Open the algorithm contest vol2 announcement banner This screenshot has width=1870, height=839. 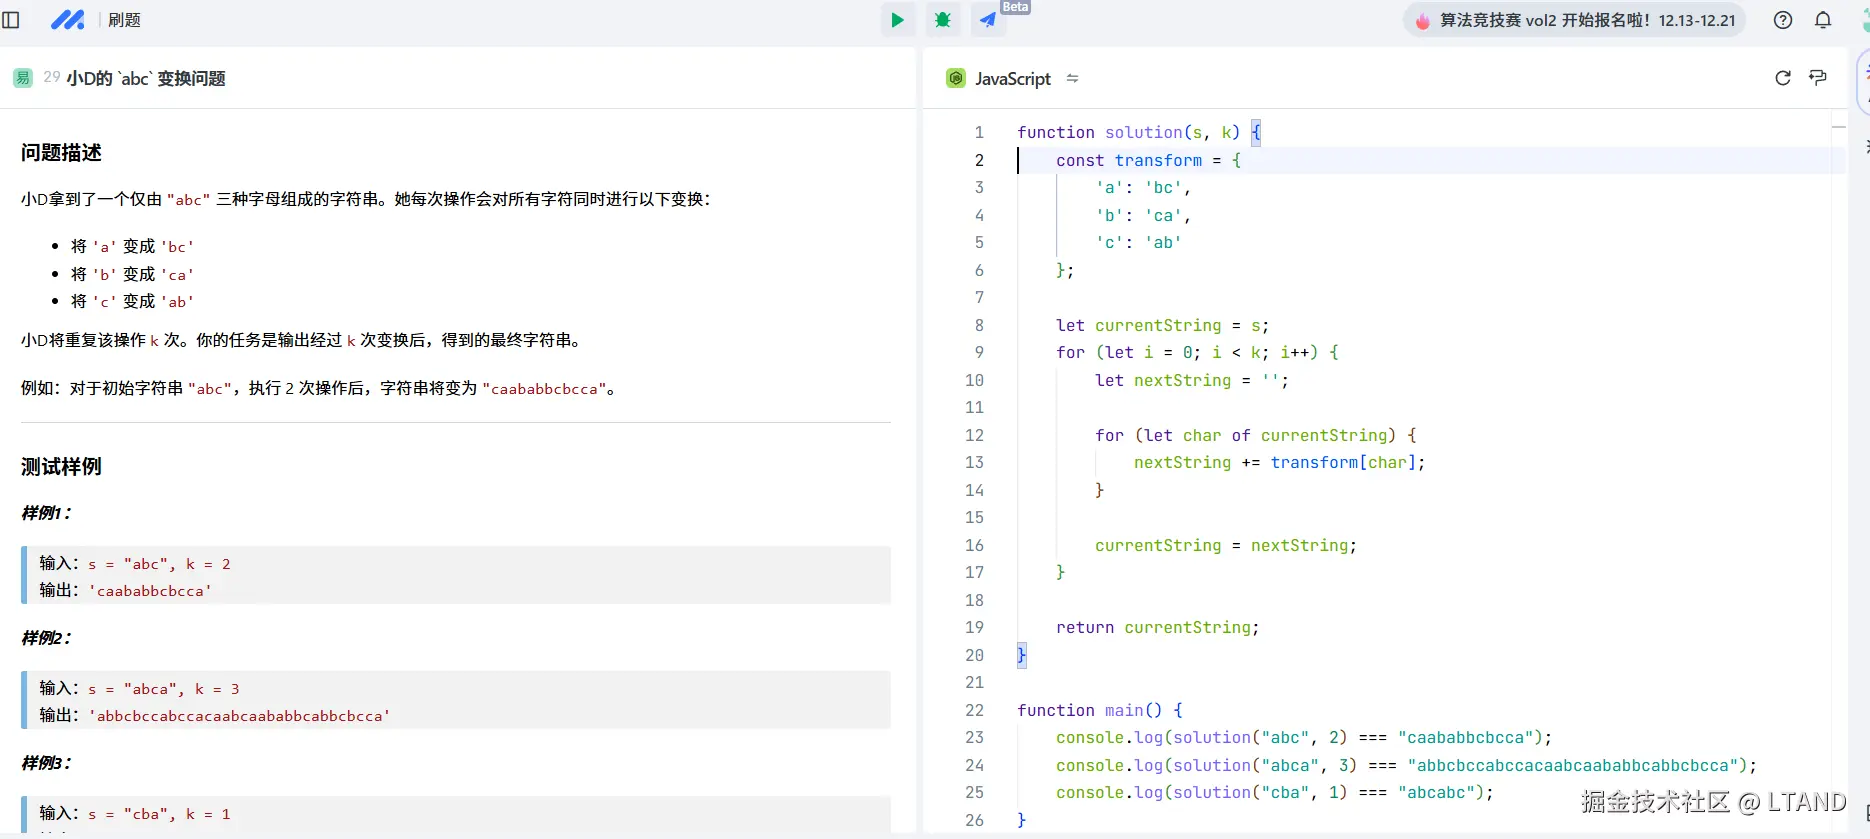coord(1575,20)
